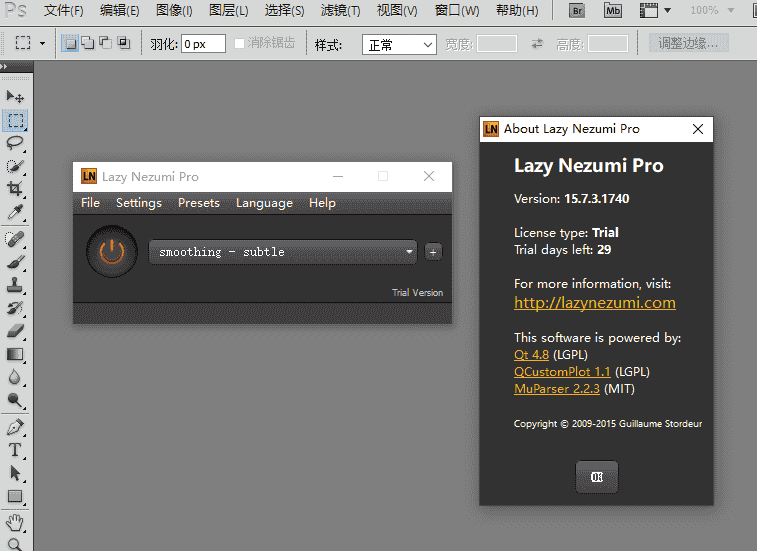Select the Eraser tool

(15, 330)
